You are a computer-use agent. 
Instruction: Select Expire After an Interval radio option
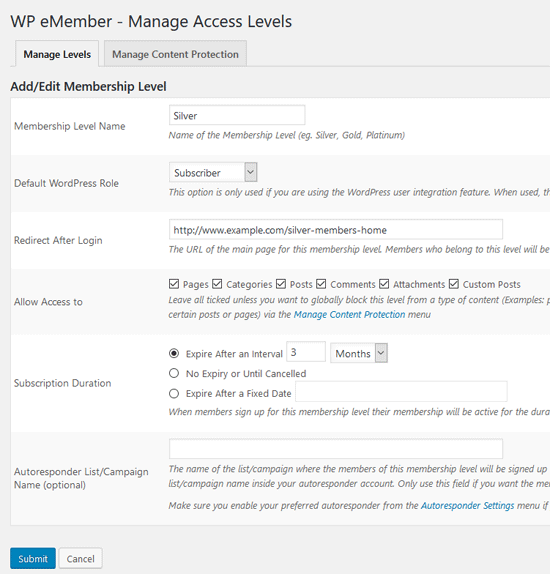(x=174, y=353)
